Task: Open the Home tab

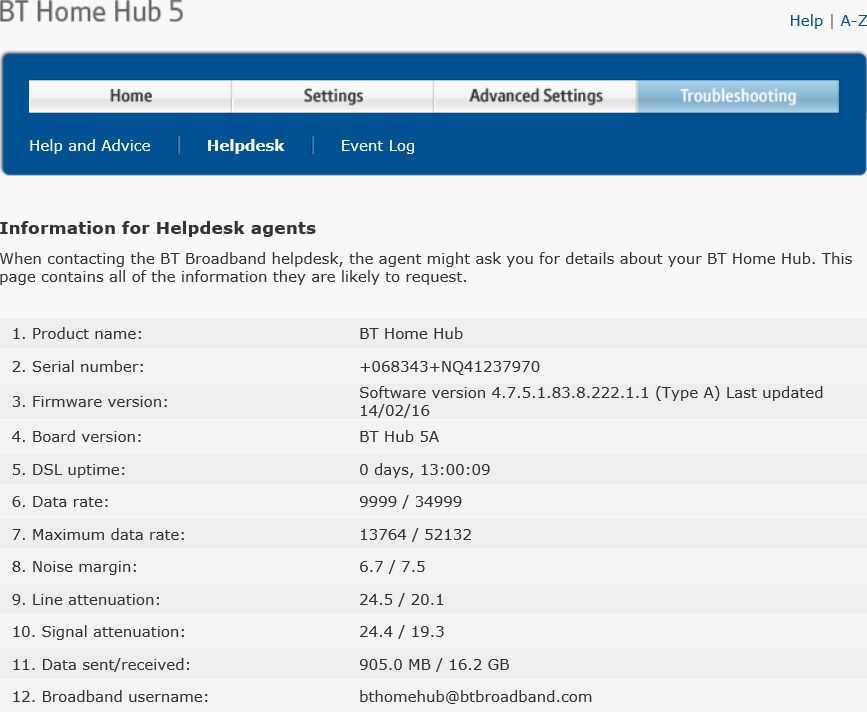Action: [x=130, y=96]
